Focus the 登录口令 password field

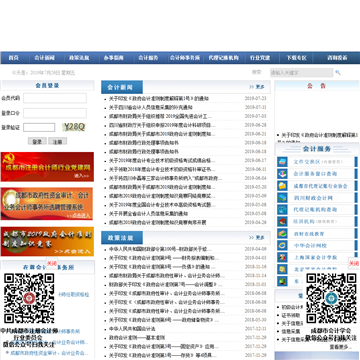(55, 113)
